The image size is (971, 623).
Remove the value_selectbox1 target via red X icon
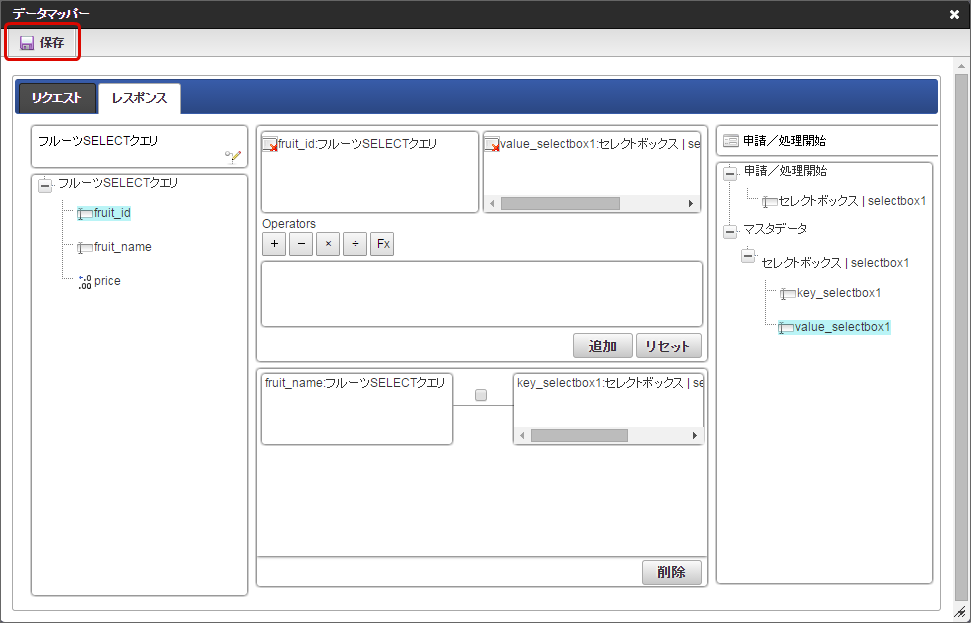click(x=492, y=145)
